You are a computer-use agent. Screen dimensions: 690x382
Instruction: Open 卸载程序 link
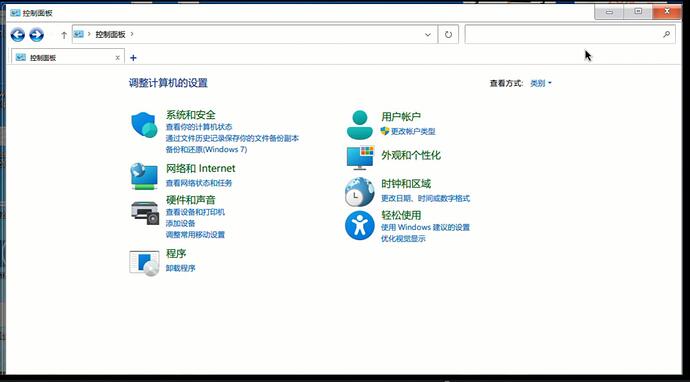[180, 268]
